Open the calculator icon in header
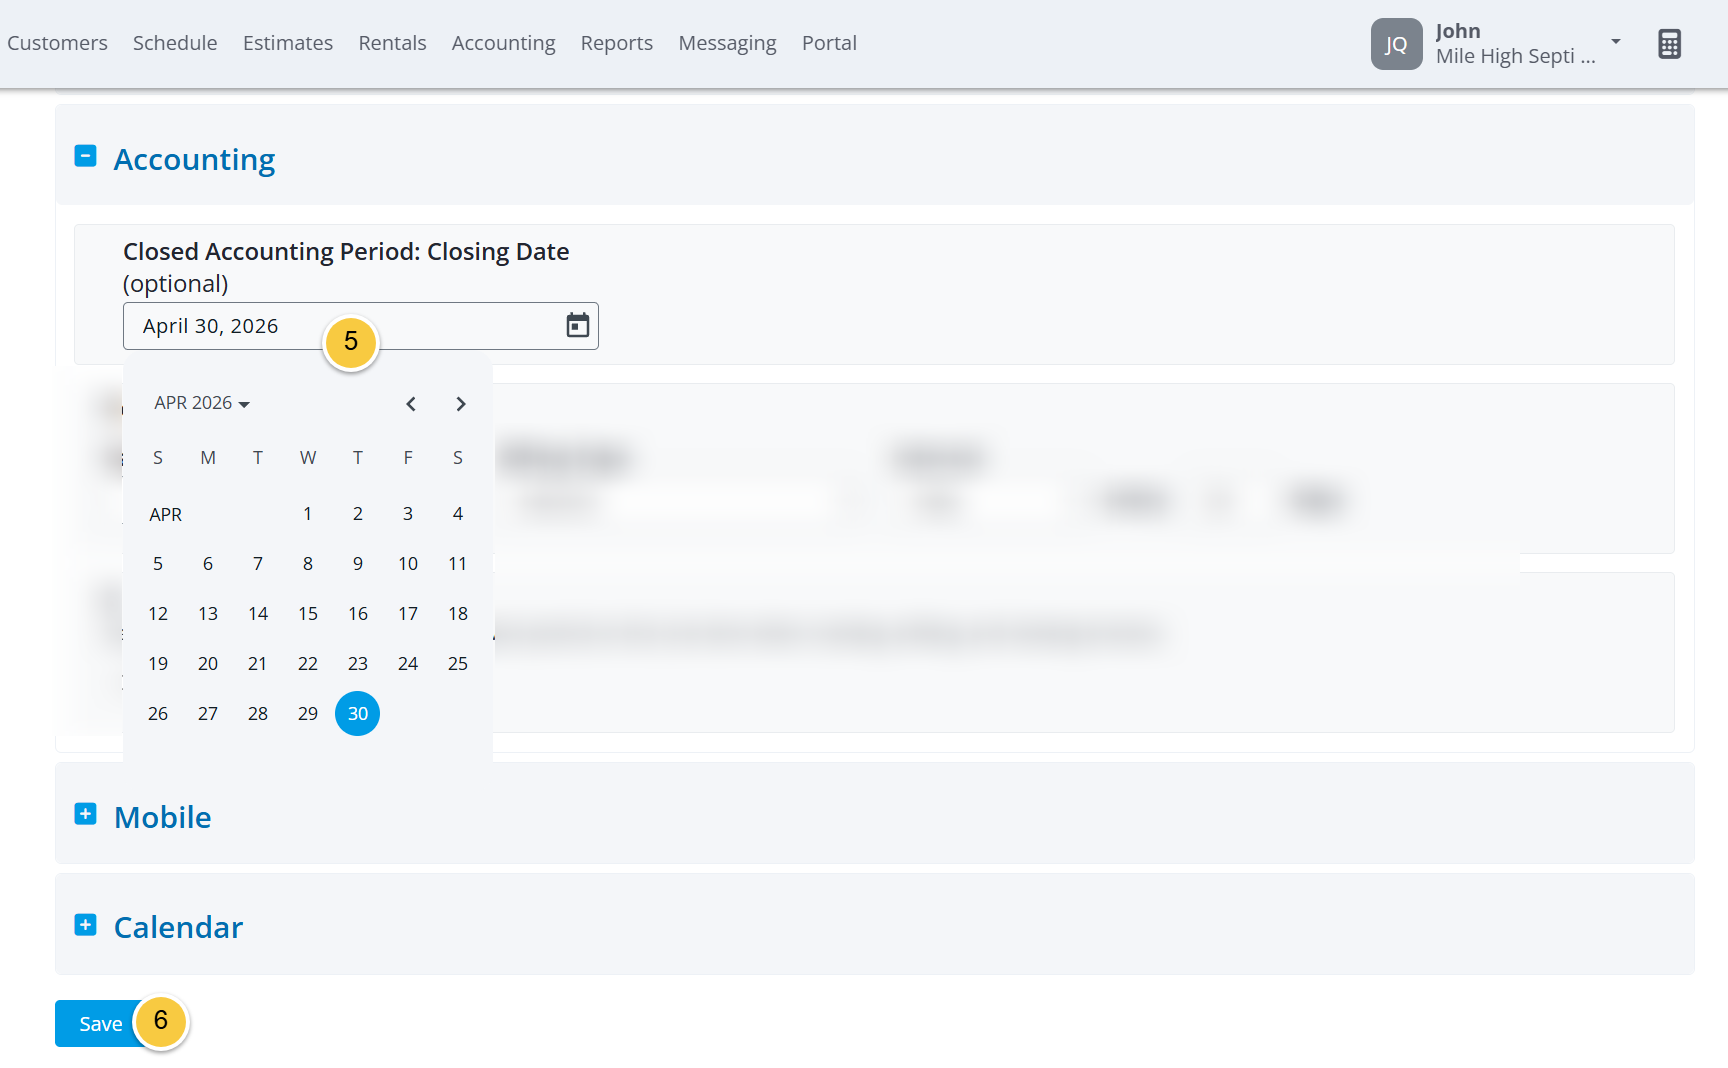 pyautogui.click(x=1669, y=44)
